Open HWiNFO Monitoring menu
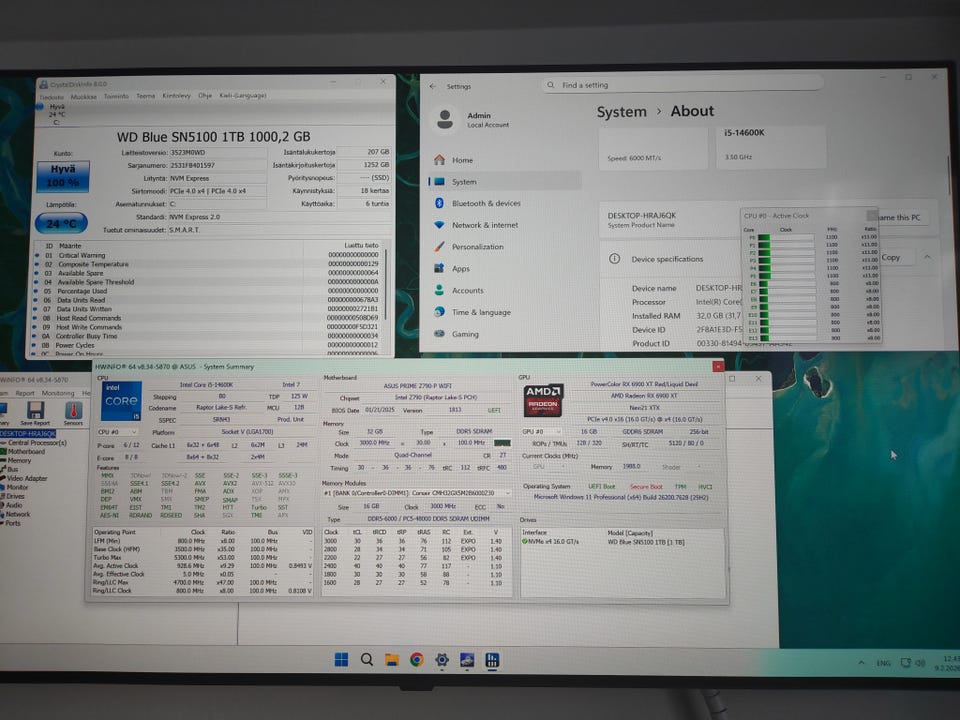This screenshot has height=720, width=960. point(58,393)
